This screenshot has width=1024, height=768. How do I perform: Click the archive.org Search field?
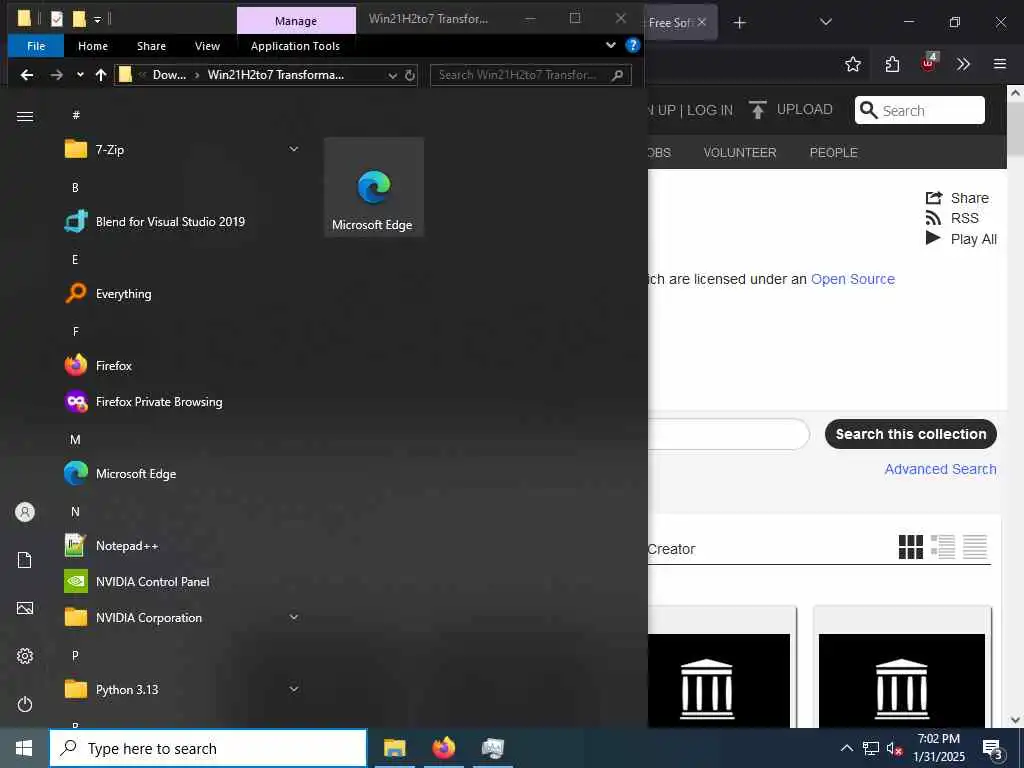point(920,110)
